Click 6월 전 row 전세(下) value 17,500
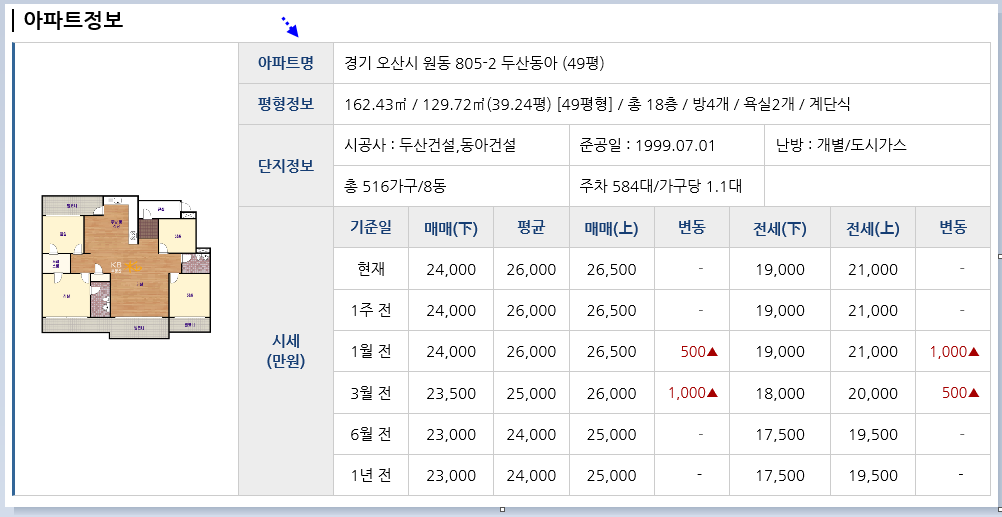Screen dimensions: 1002x517 point(780,435)
